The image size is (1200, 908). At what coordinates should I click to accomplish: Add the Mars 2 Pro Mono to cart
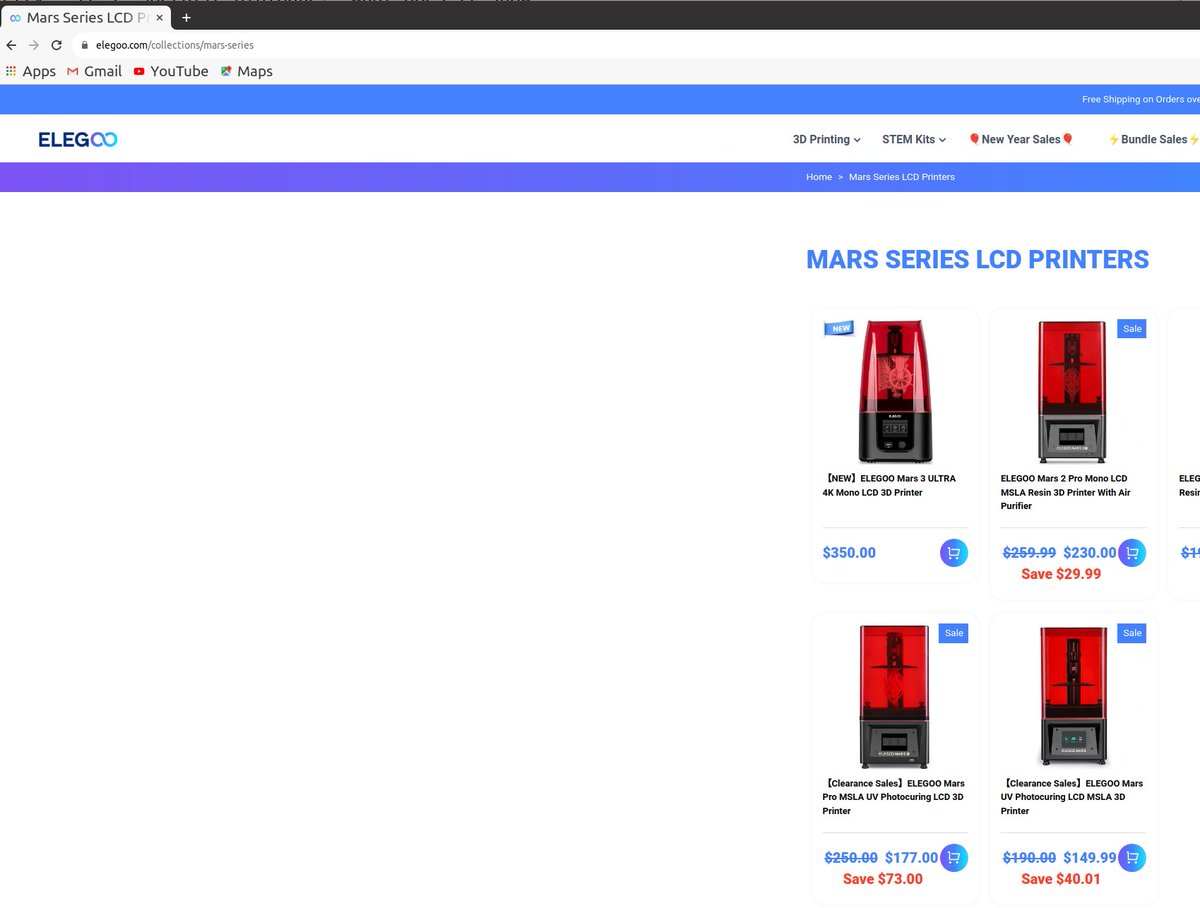[x=1132, y=553]
